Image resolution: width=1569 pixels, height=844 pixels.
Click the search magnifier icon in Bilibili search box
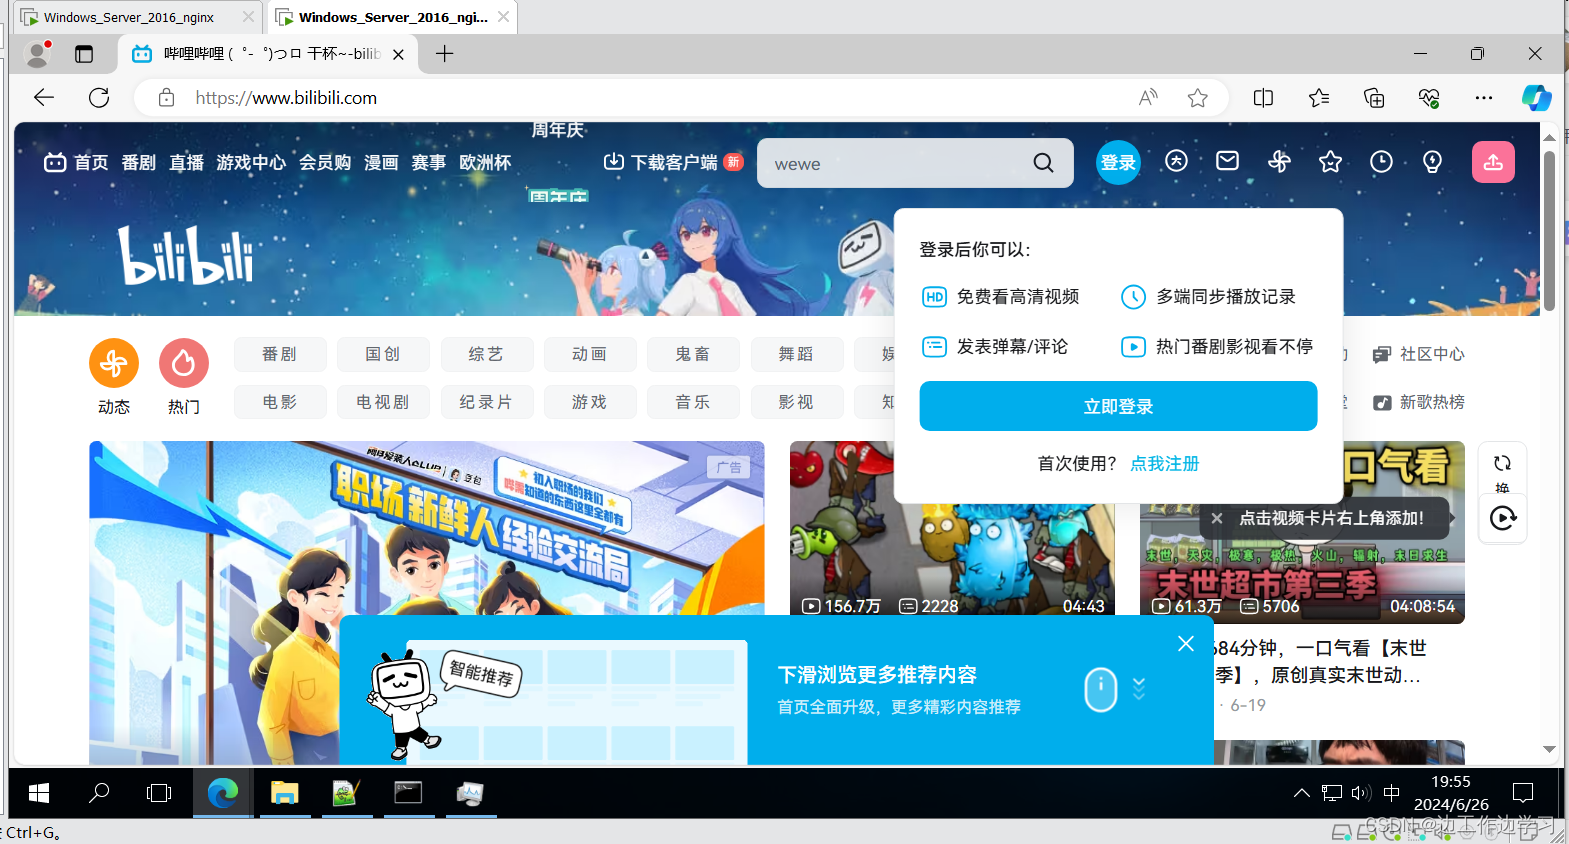1043,163
